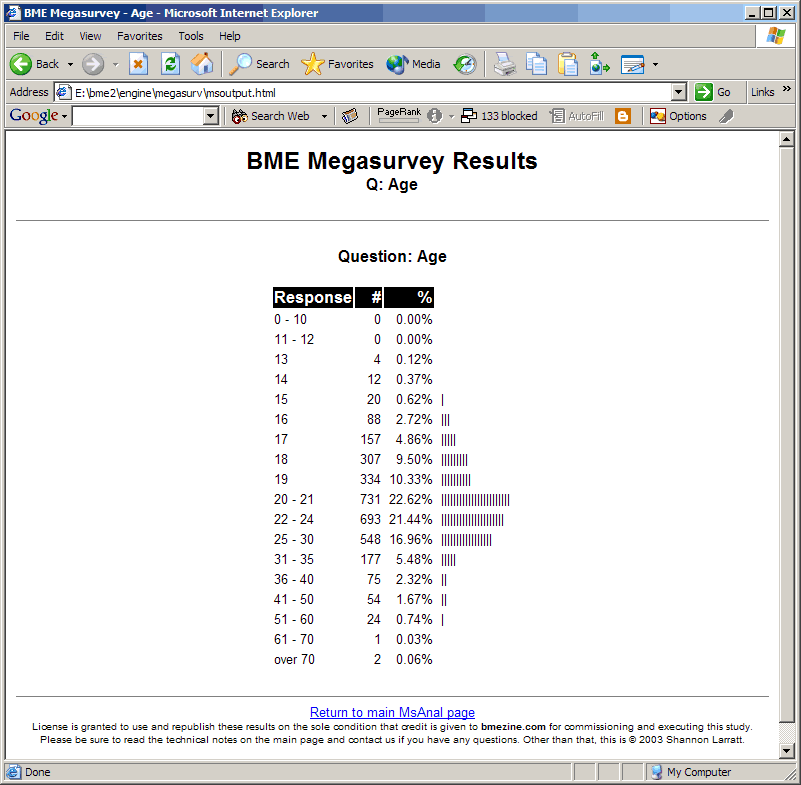
Task: Follow the Return to main MsAnal page link
Action: pos(392,713)
